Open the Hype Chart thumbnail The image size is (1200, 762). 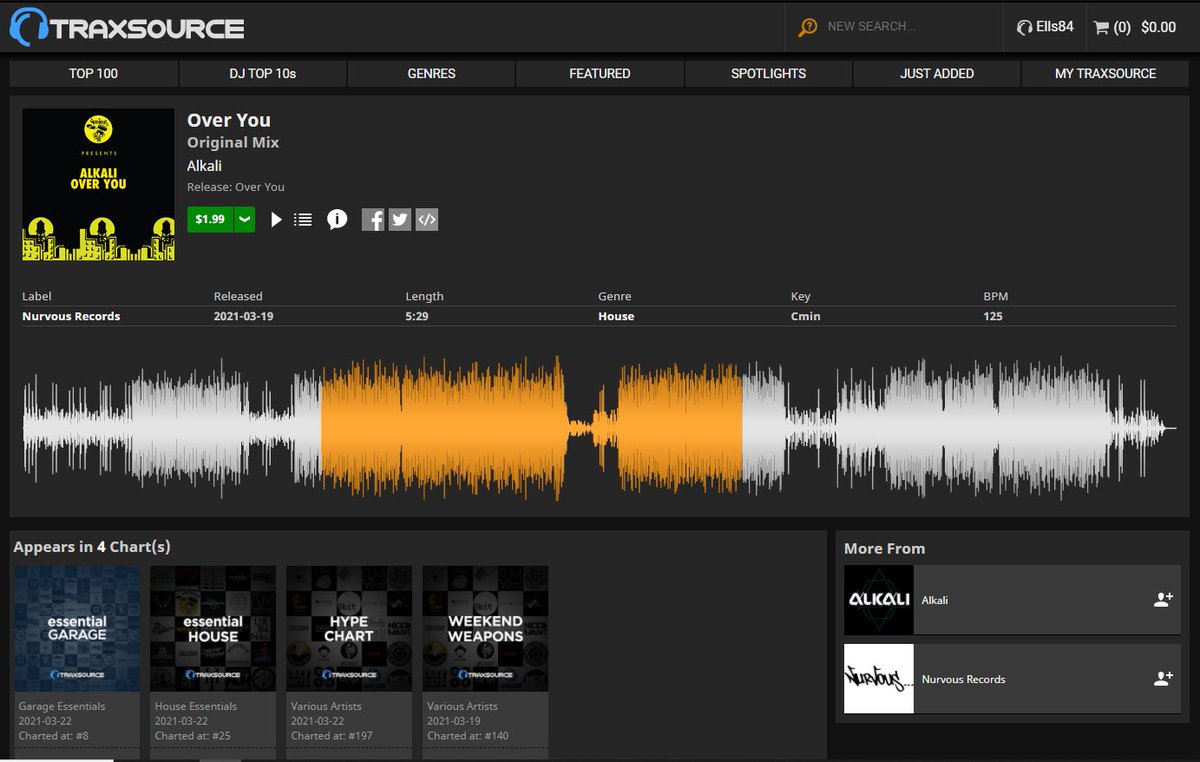[x=349, y=628]
